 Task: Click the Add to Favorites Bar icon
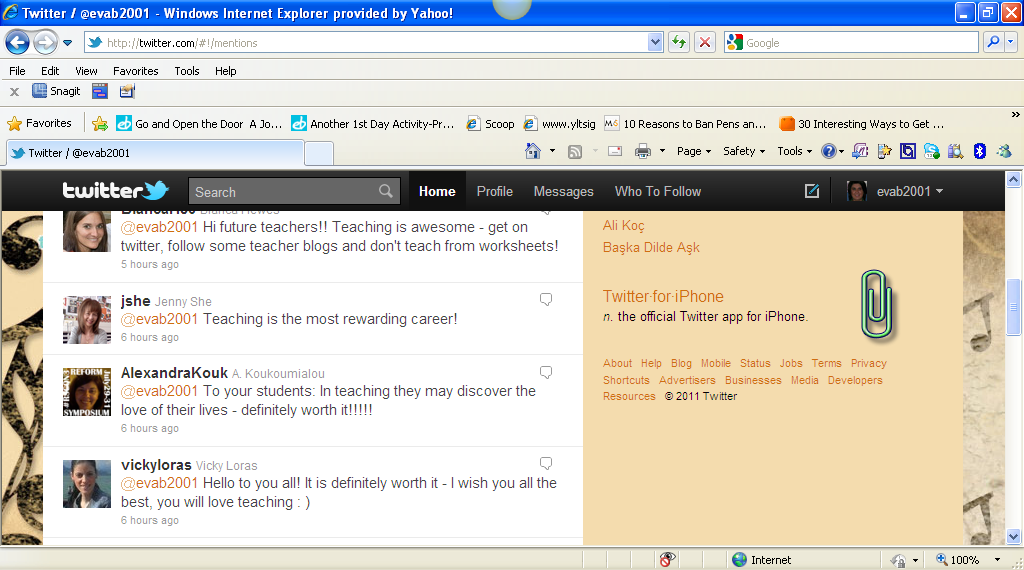(x=100, y=123)
